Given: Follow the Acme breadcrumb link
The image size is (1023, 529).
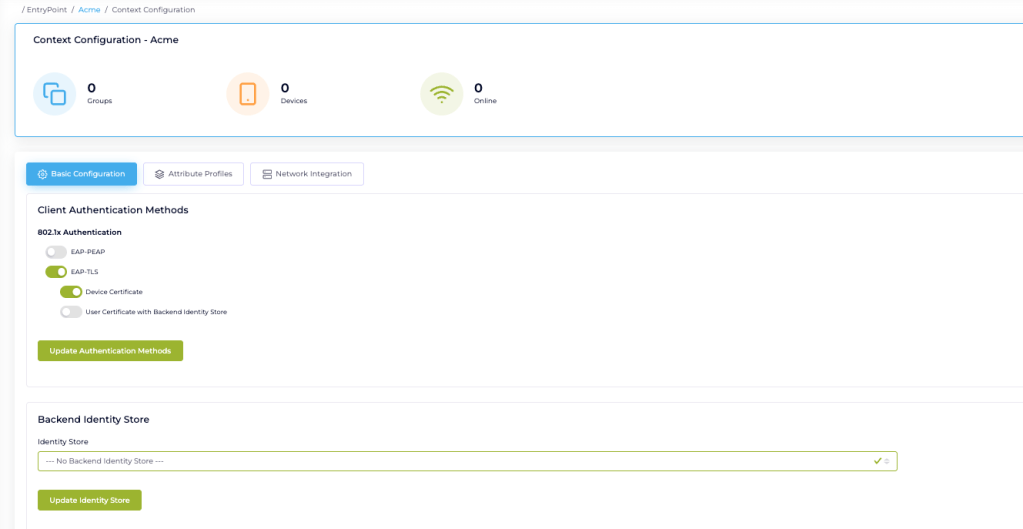Looking at the screenshot, I should [89, 10].
